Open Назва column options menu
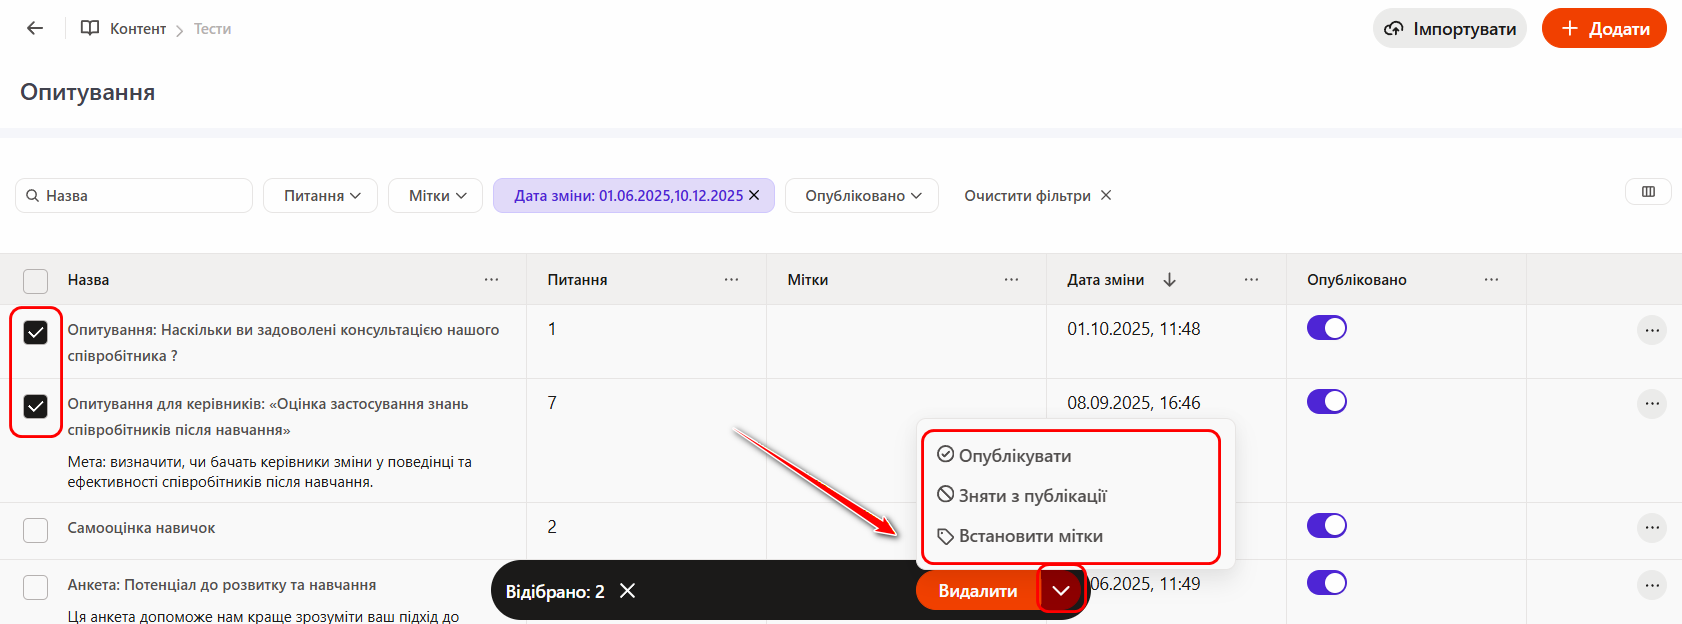 click(491, 280)
